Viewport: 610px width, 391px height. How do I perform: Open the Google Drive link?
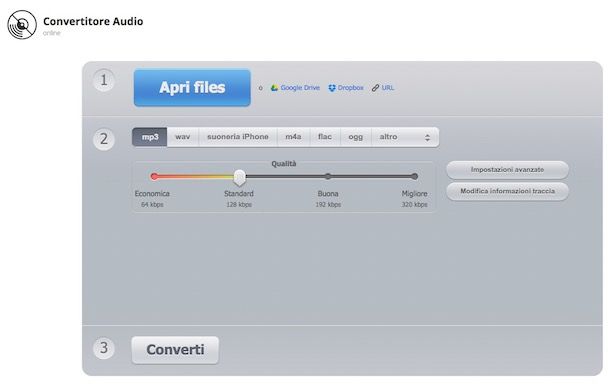(x=300, y=88)
